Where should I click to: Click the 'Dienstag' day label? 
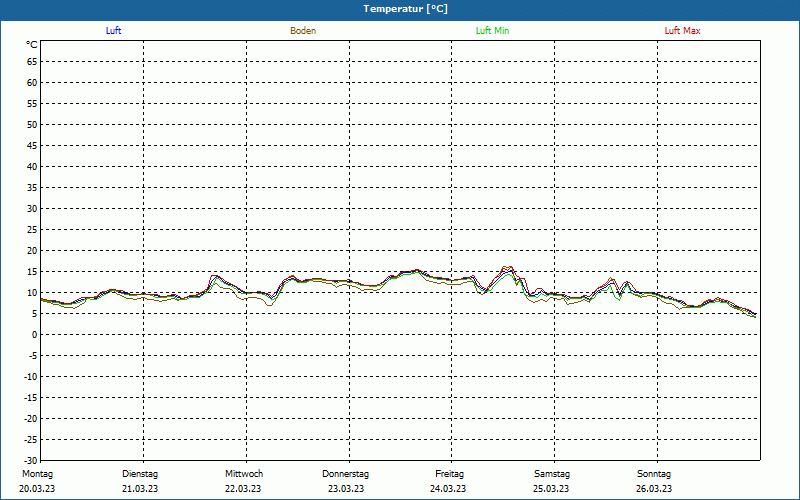click(140, 474)
